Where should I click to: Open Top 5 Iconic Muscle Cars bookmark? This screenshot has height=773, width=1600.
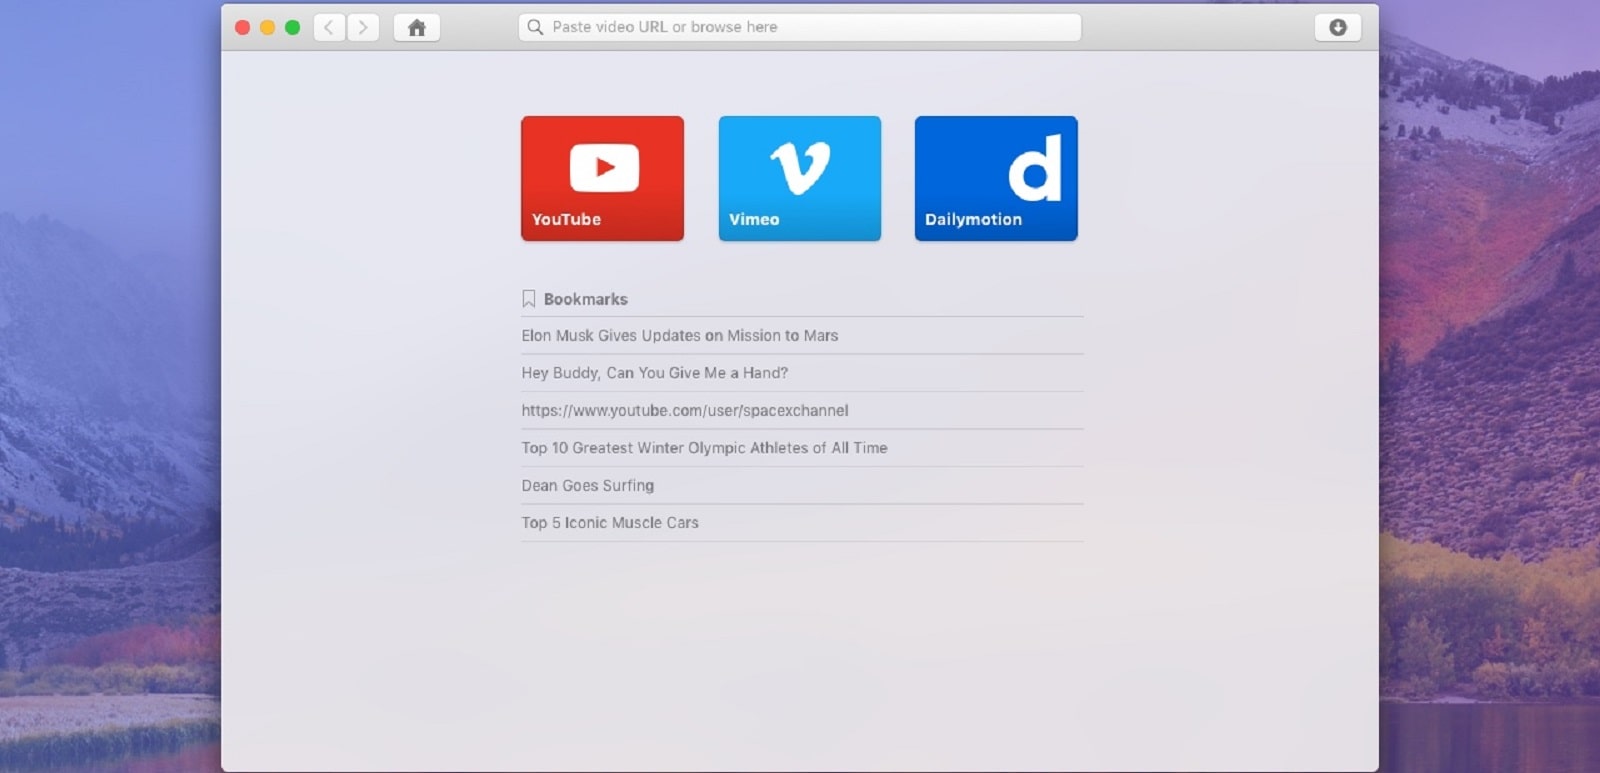[x=802, y=523]
